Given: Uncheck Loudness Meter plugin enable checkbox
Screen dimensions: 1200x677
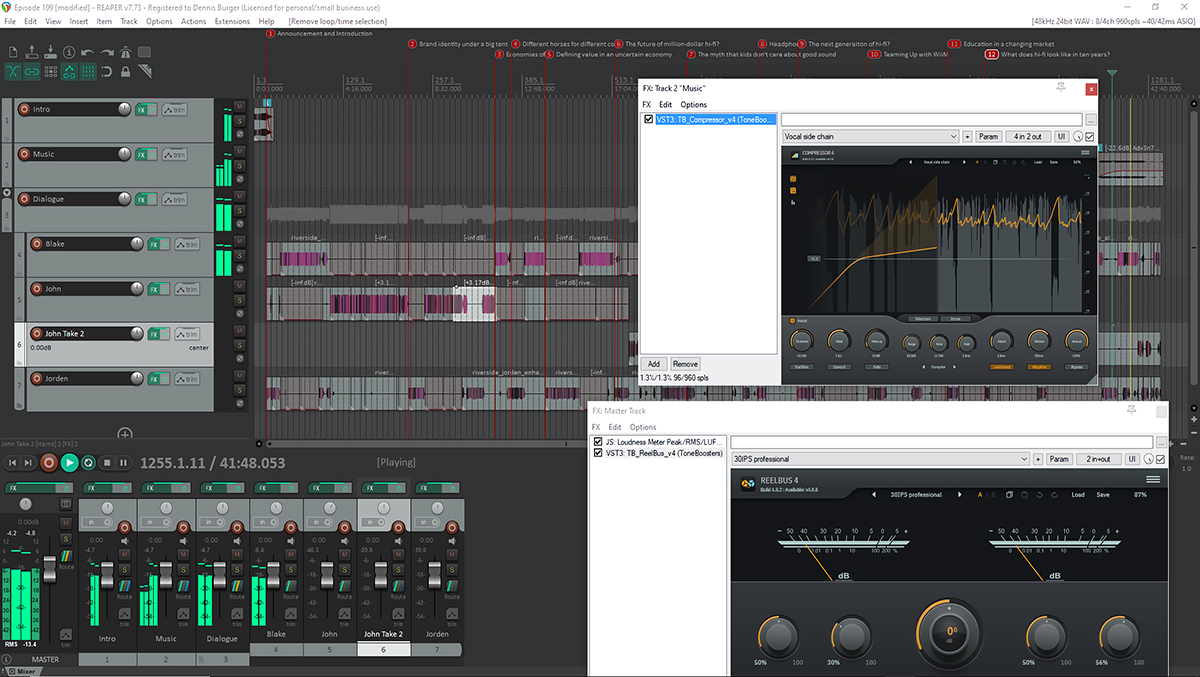Looking at the screenshot, I should [598, 441].
